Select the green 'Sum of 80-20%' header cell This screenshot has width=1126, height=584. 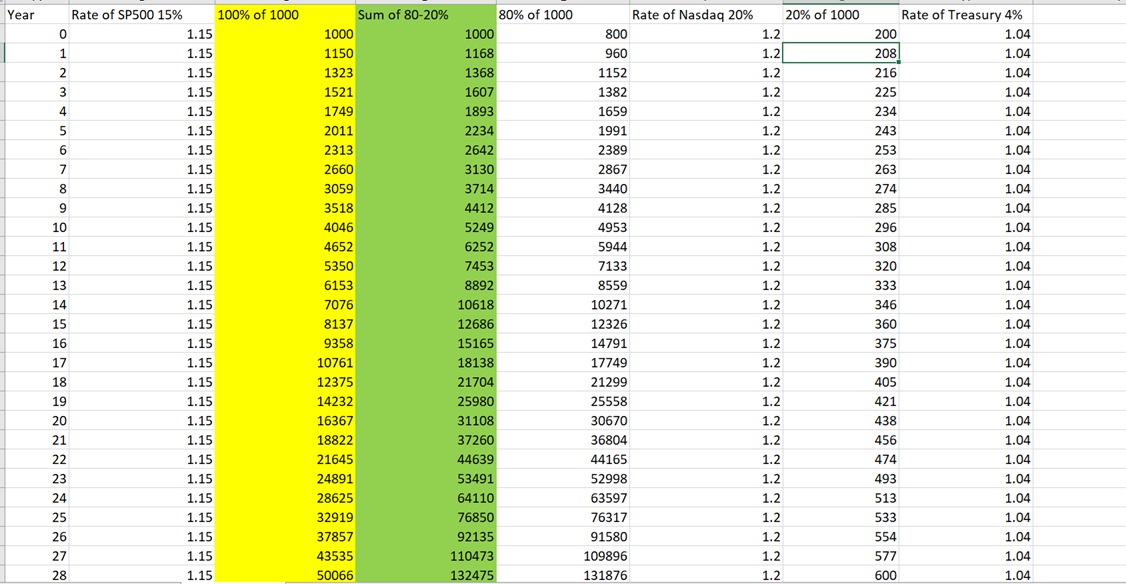(x=425, y=15)
